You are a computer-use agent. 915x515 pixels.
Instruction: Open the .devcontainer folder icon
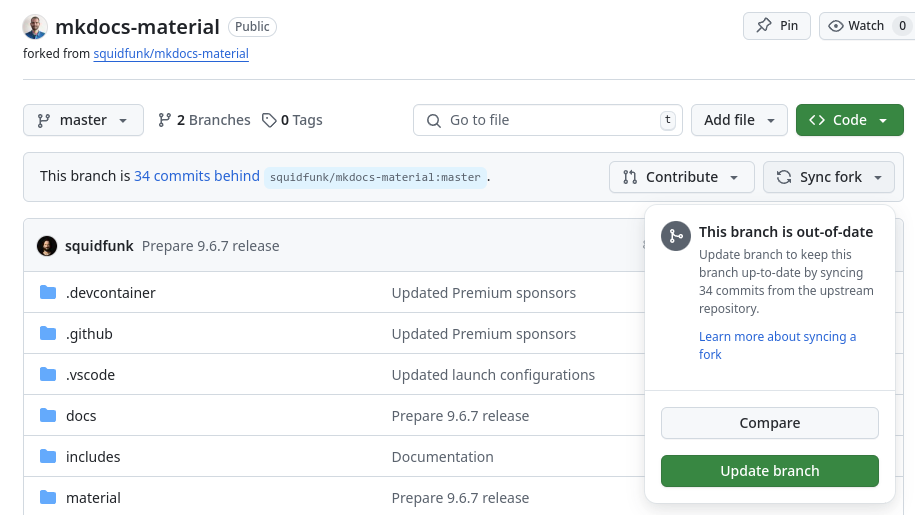[48, 292]
